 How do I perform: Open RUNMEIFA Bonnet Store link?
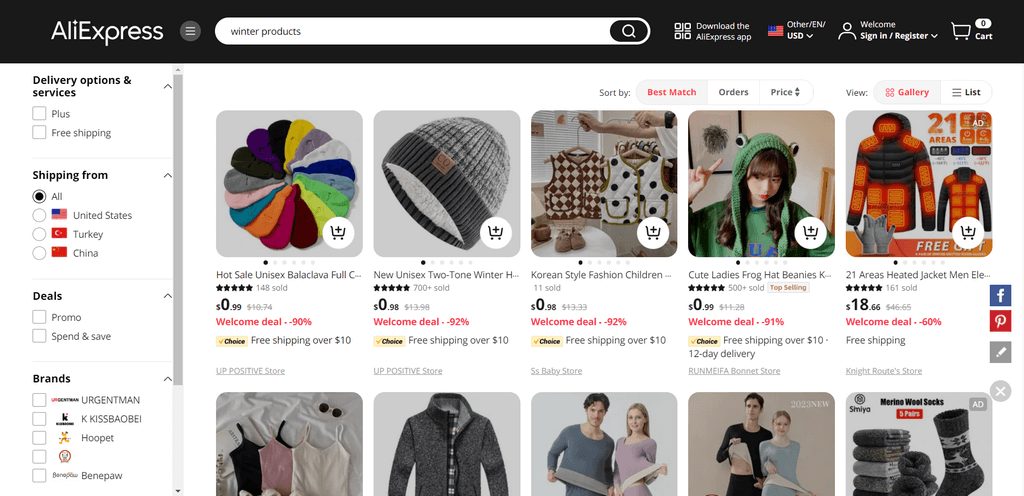[734, 371]
